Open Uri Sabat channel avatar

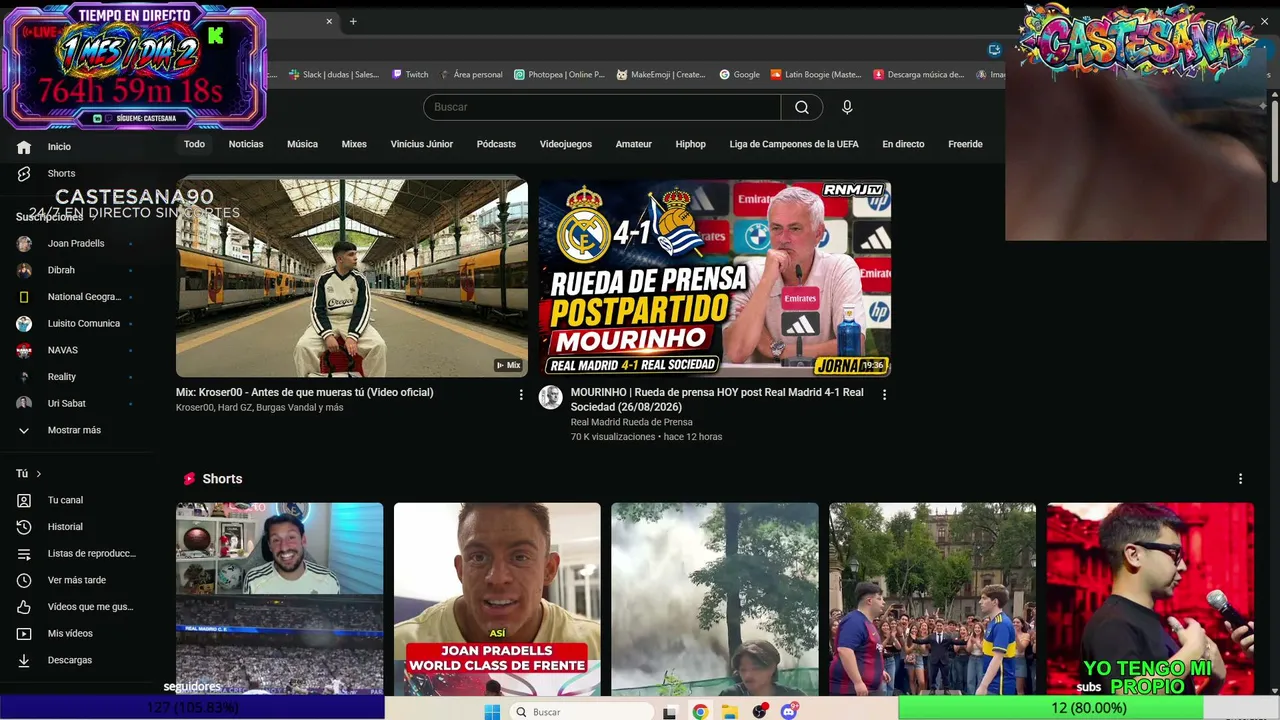(x=24, y=404)
